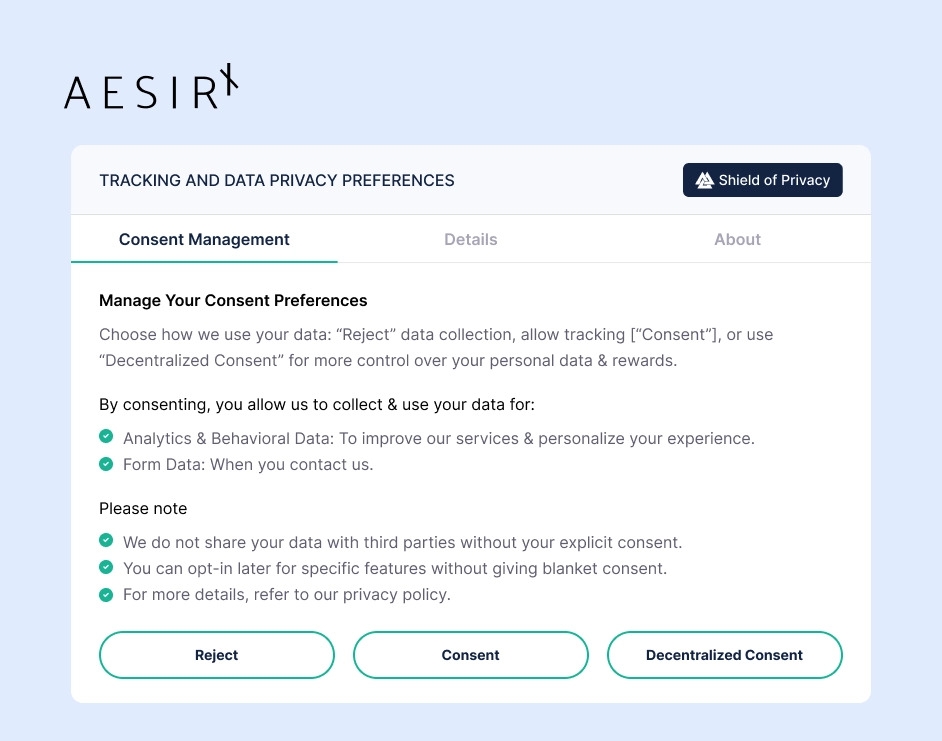The image size is (942, 741).
Task: Click the Reject button
Action: click(x=216, y=655)
